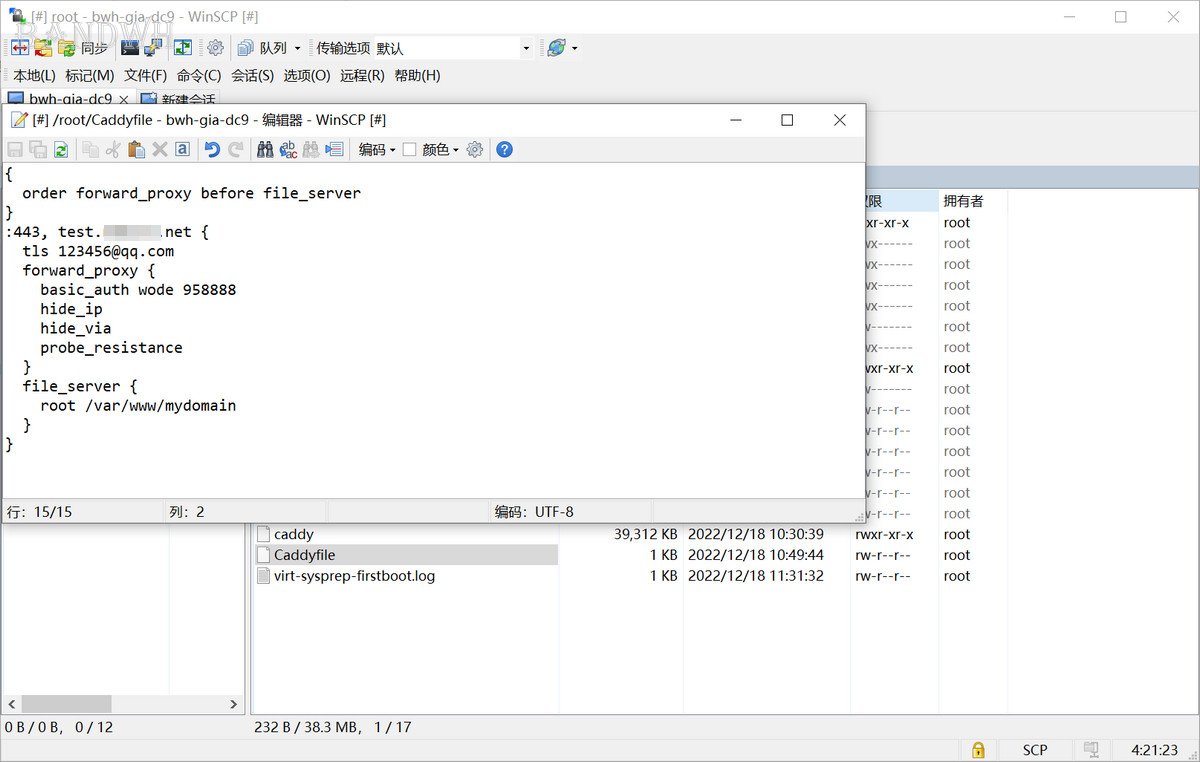
Task: Close the bwh-gia-dc9 session tab
Action: 124,100
